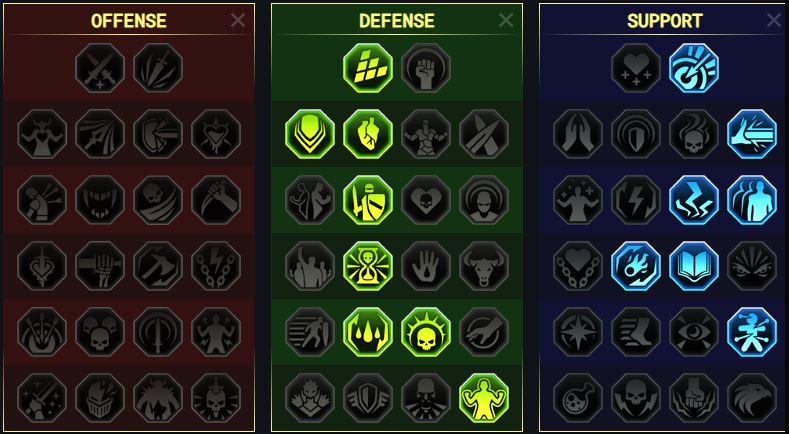The height and width of the screenshot is (434, 789).
Task: Click the Defense panel title
Action: [397, 21]
